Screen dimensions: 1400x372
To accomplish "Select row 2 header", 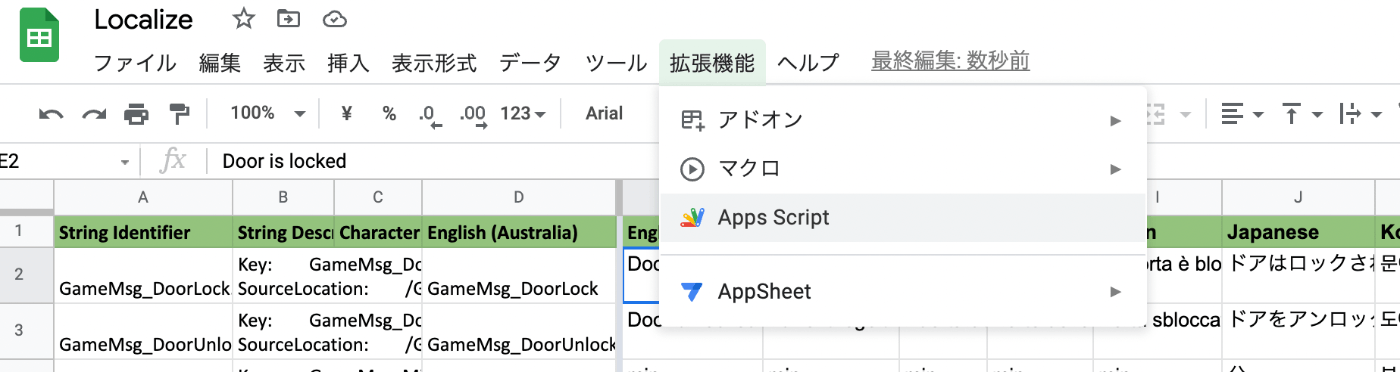I will click(x=26, y=275).
